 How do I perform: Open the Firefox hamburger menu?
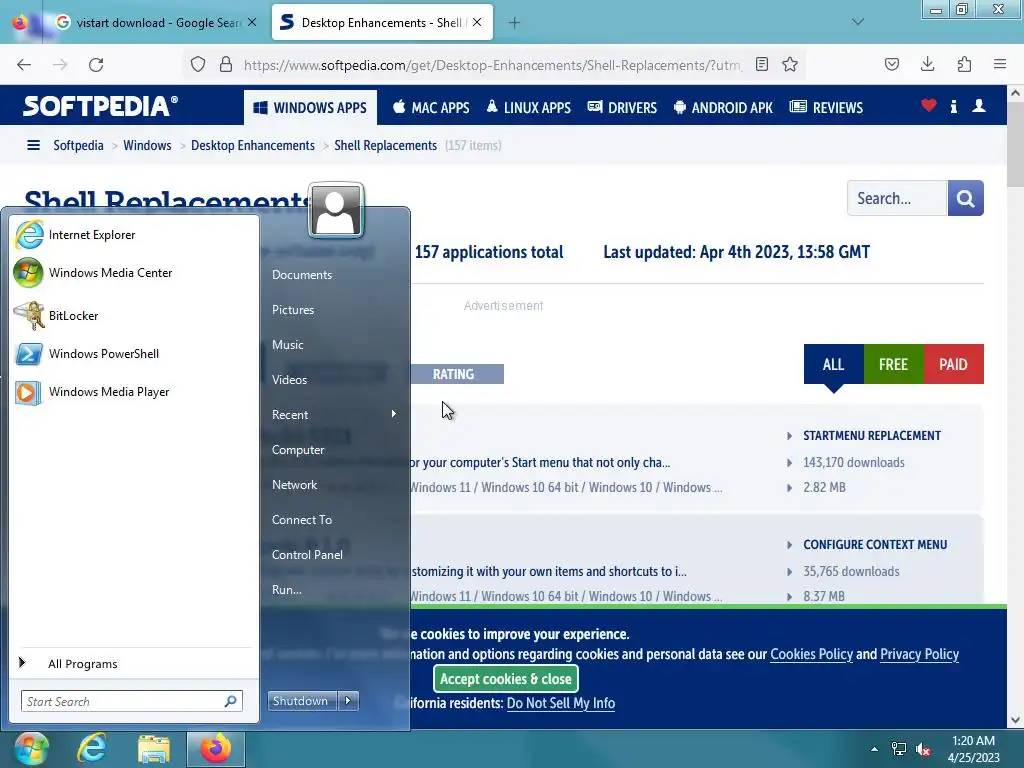1000,64
